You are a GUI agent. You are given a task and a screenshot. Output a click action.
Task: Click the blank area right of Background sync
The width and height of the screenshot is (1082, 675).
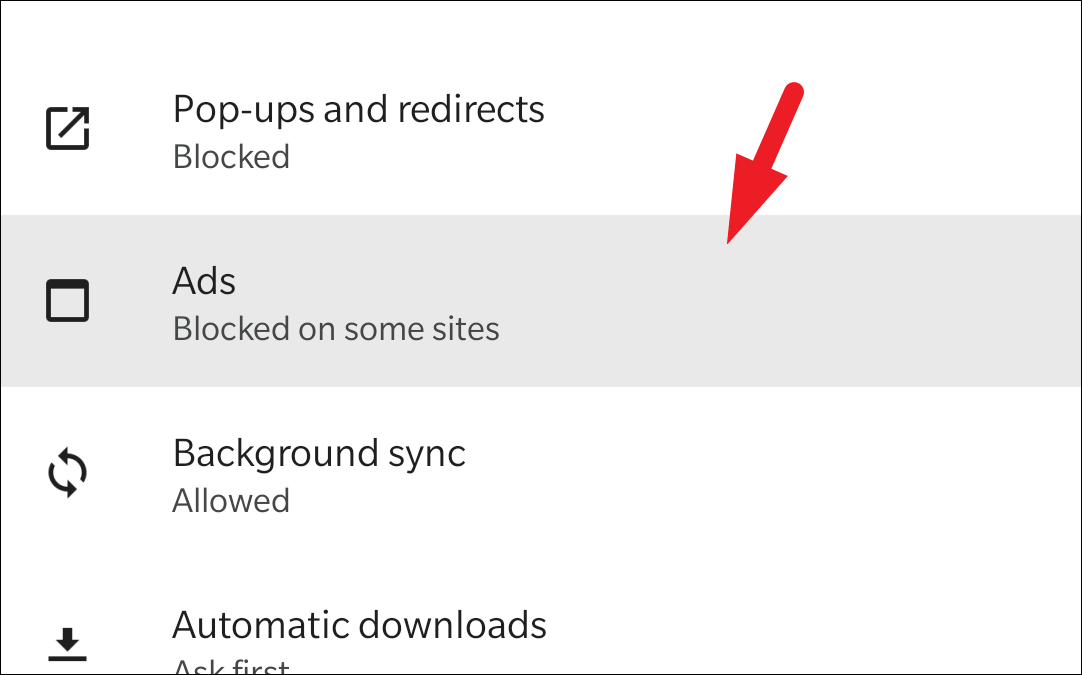[x=773, y=473]
